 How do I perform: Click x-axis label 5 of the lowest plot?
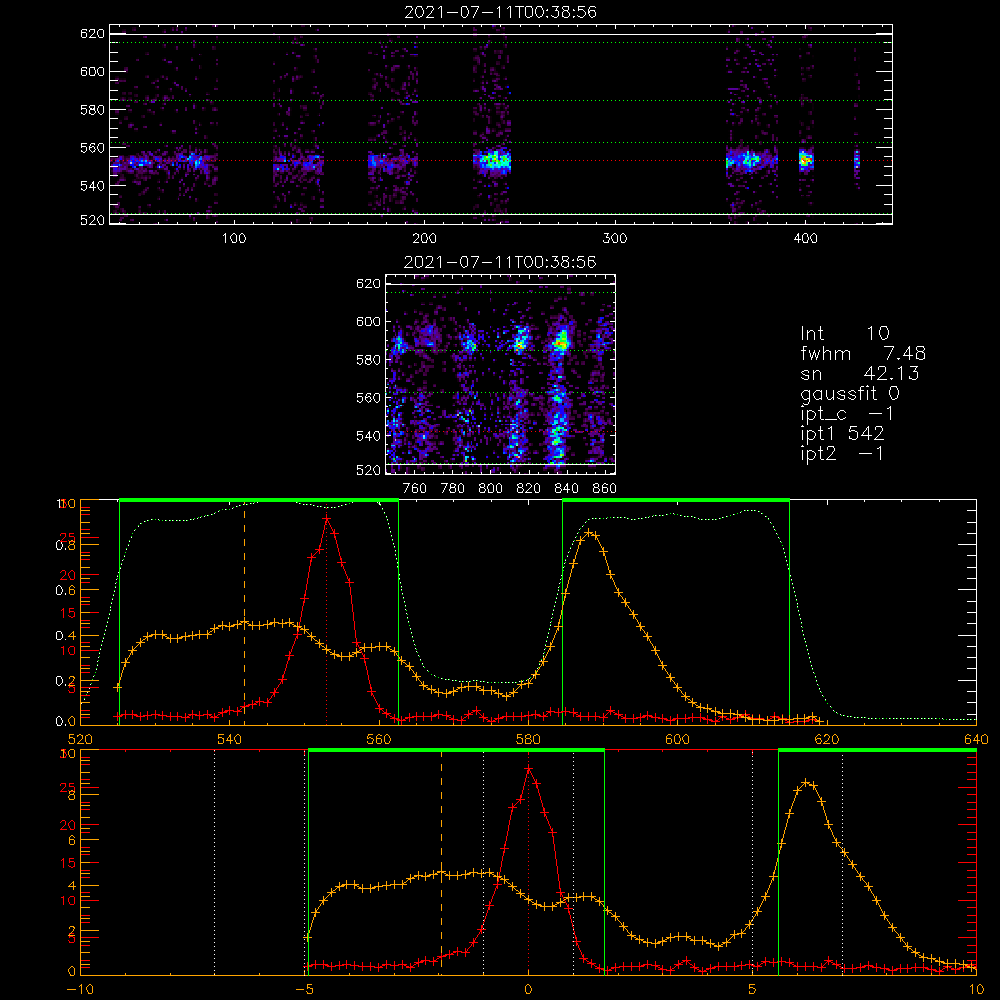[x=753, y=989]
